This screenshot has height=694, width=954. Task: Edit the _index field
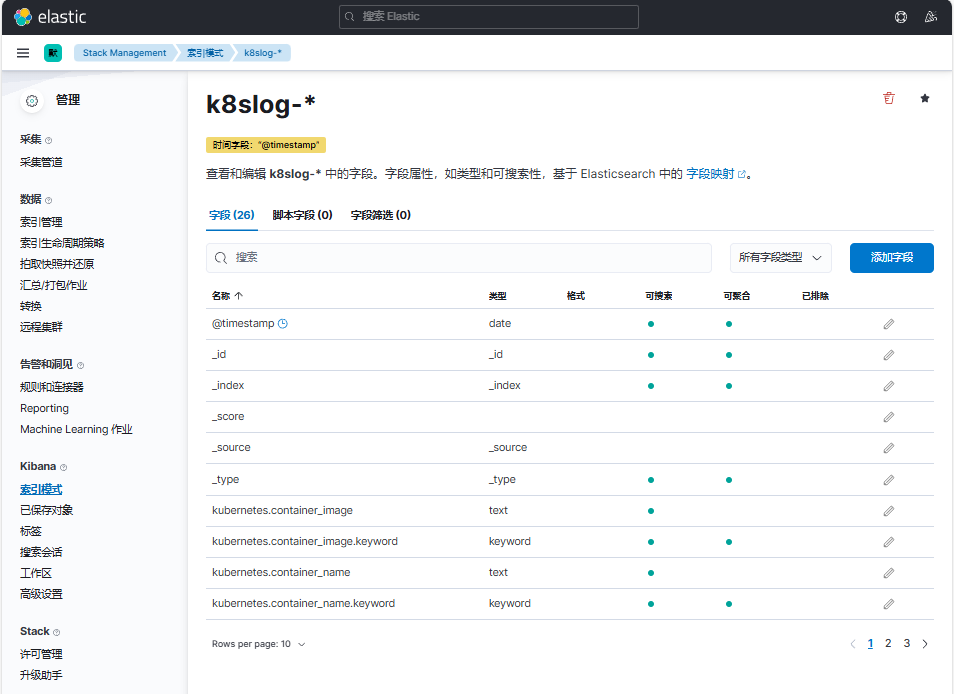[x=889, y=386]
